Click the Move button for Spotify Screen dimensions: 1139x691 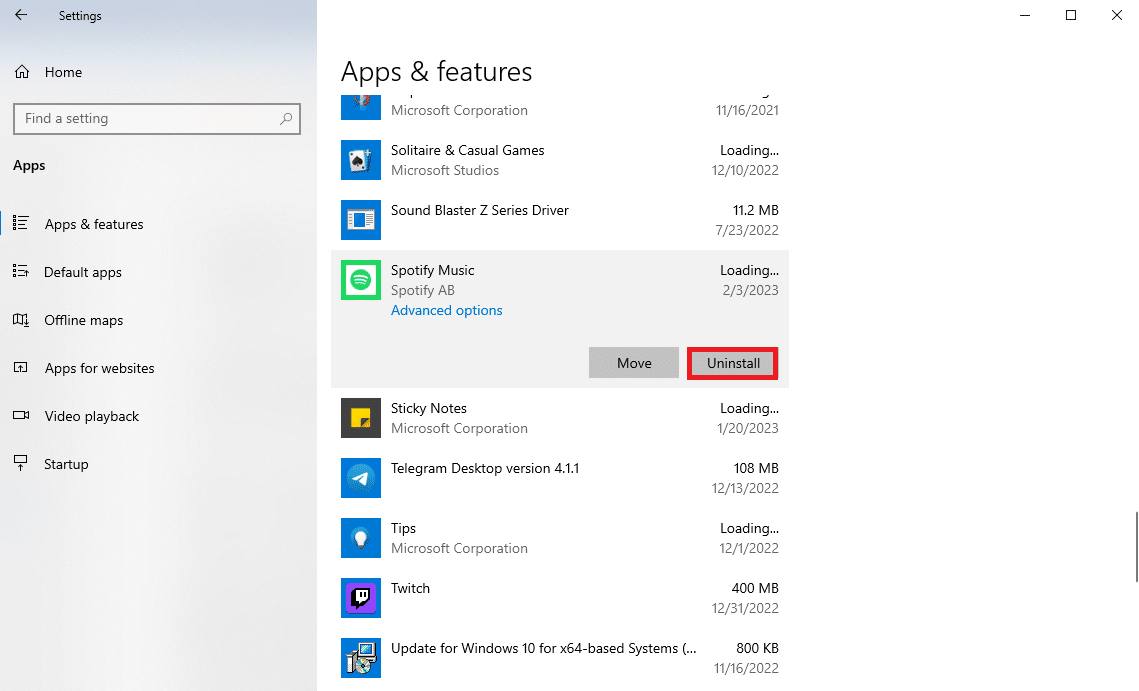pyautogui.click(x=633, y=363)
